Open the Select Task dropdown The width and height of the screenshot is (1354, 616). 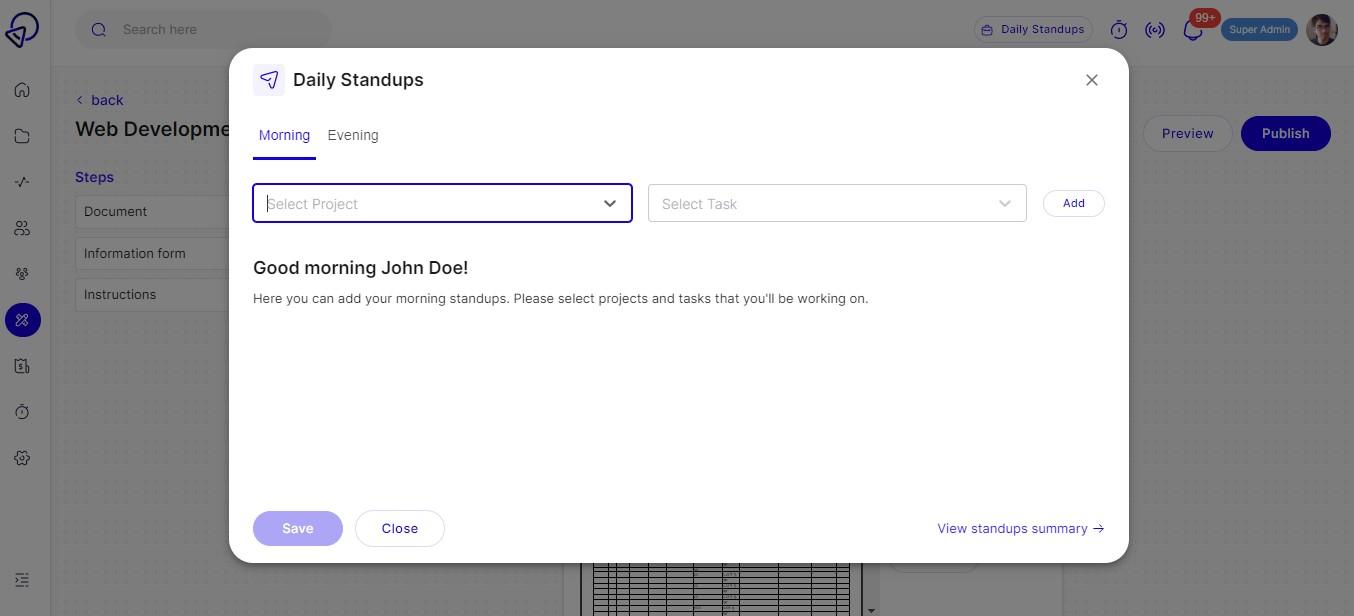pyautogui.click(x=836, y=203)
